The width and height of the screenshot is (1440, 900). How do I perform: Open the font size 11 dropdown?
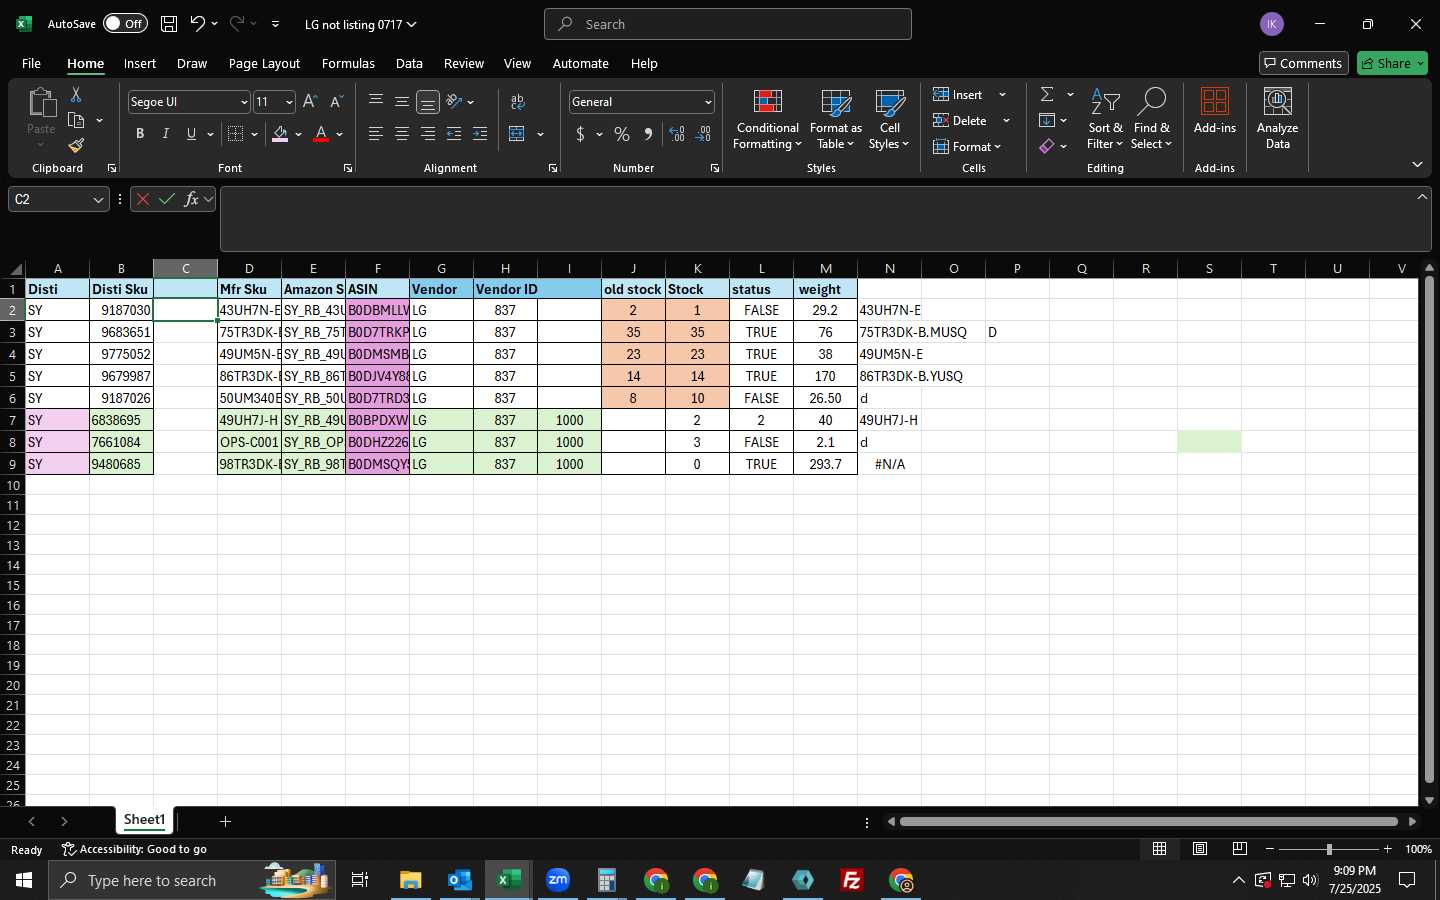[x=289, y=102]
